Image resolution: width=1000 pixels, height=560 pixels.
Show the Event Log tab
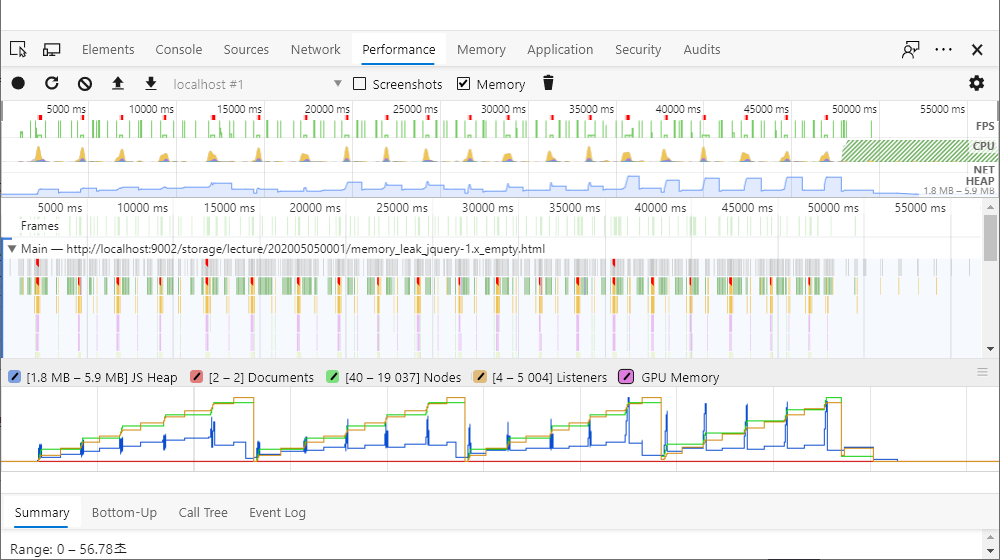click(x=277, y=512)
